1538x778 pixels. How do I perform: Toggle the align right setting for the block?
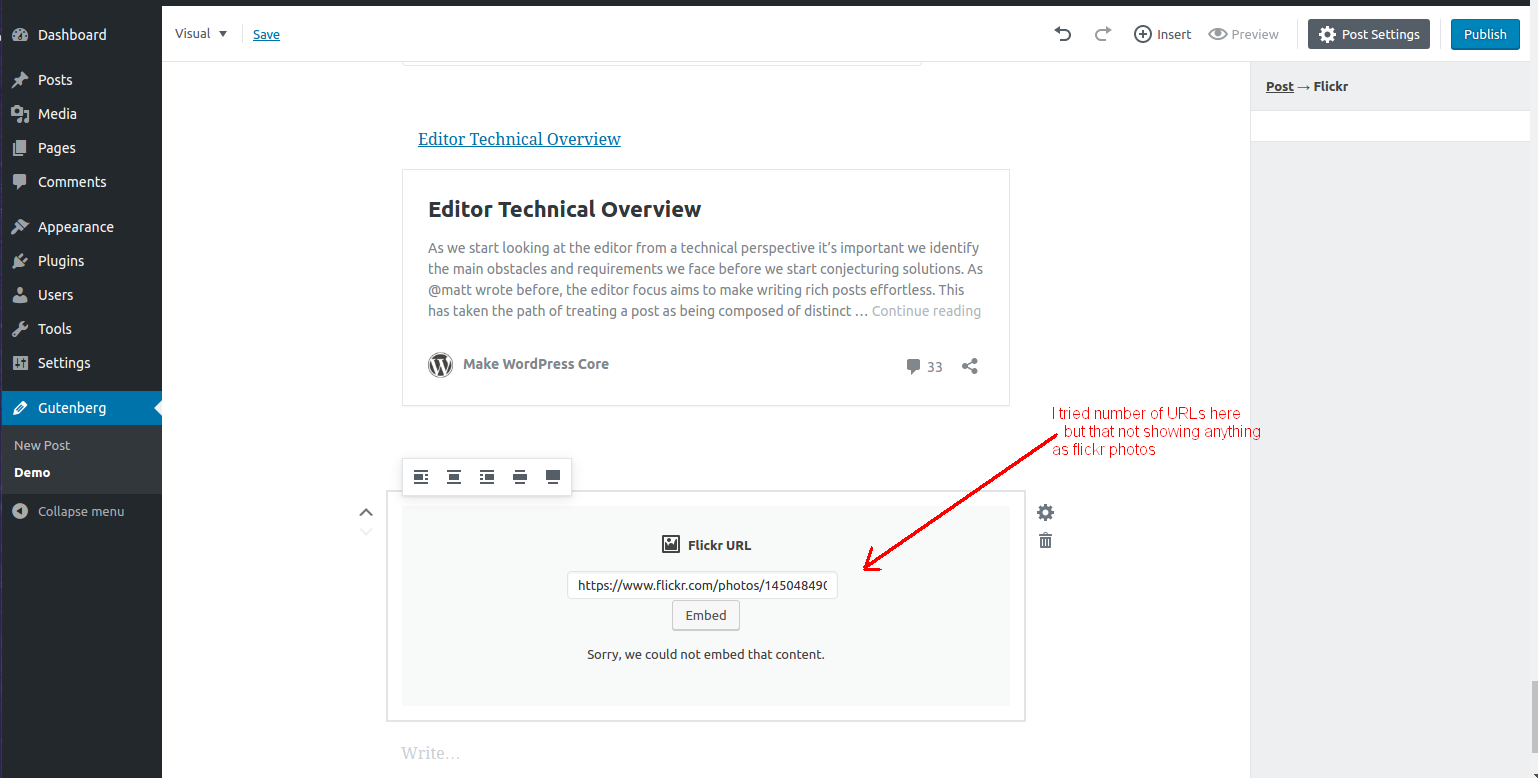[487, 477]
